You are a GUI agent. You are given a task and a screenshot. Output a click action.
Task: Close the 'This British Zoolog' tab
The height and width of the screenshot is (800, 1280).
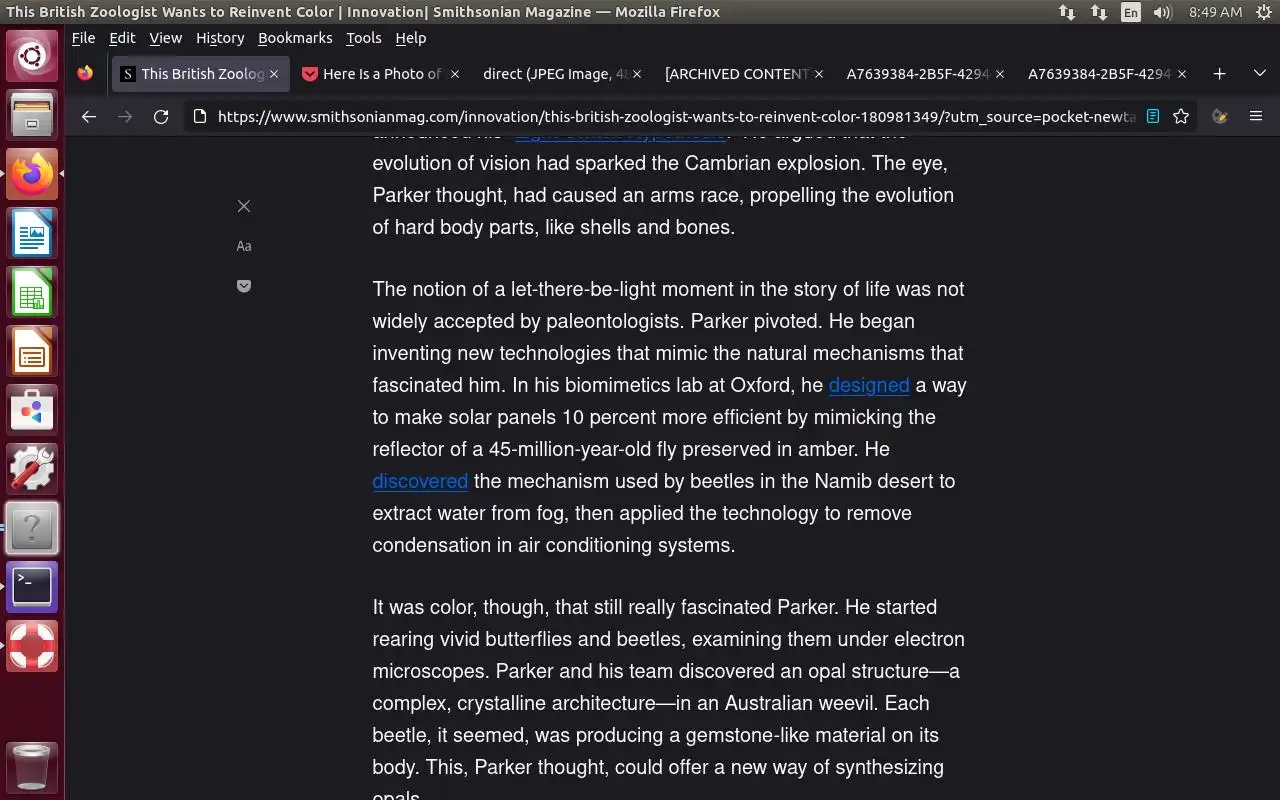tap(274, 74)
